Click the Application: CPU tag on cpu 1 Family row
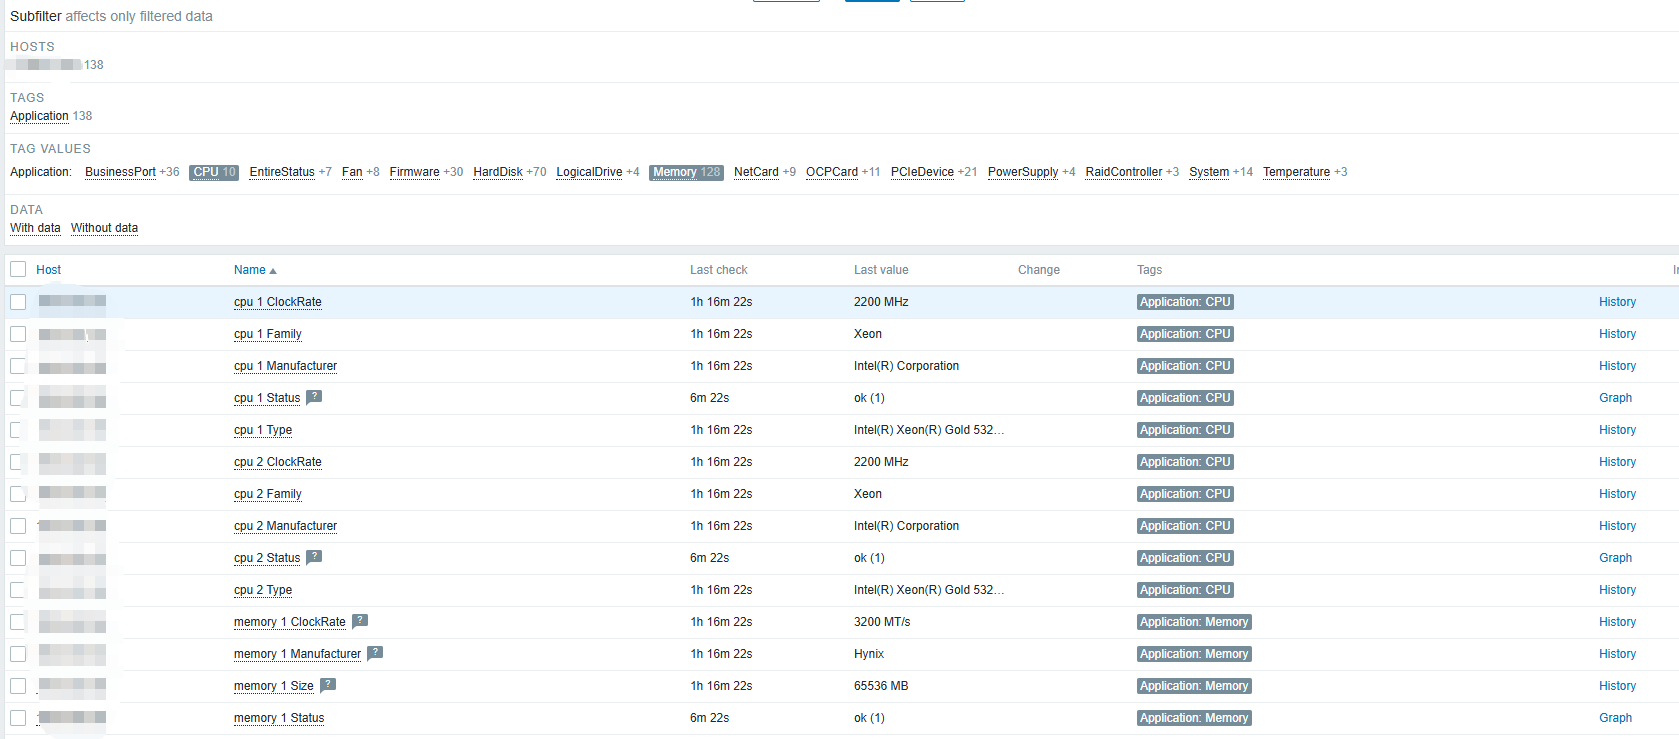1679x739 pixels. (x=1184, y=334)
